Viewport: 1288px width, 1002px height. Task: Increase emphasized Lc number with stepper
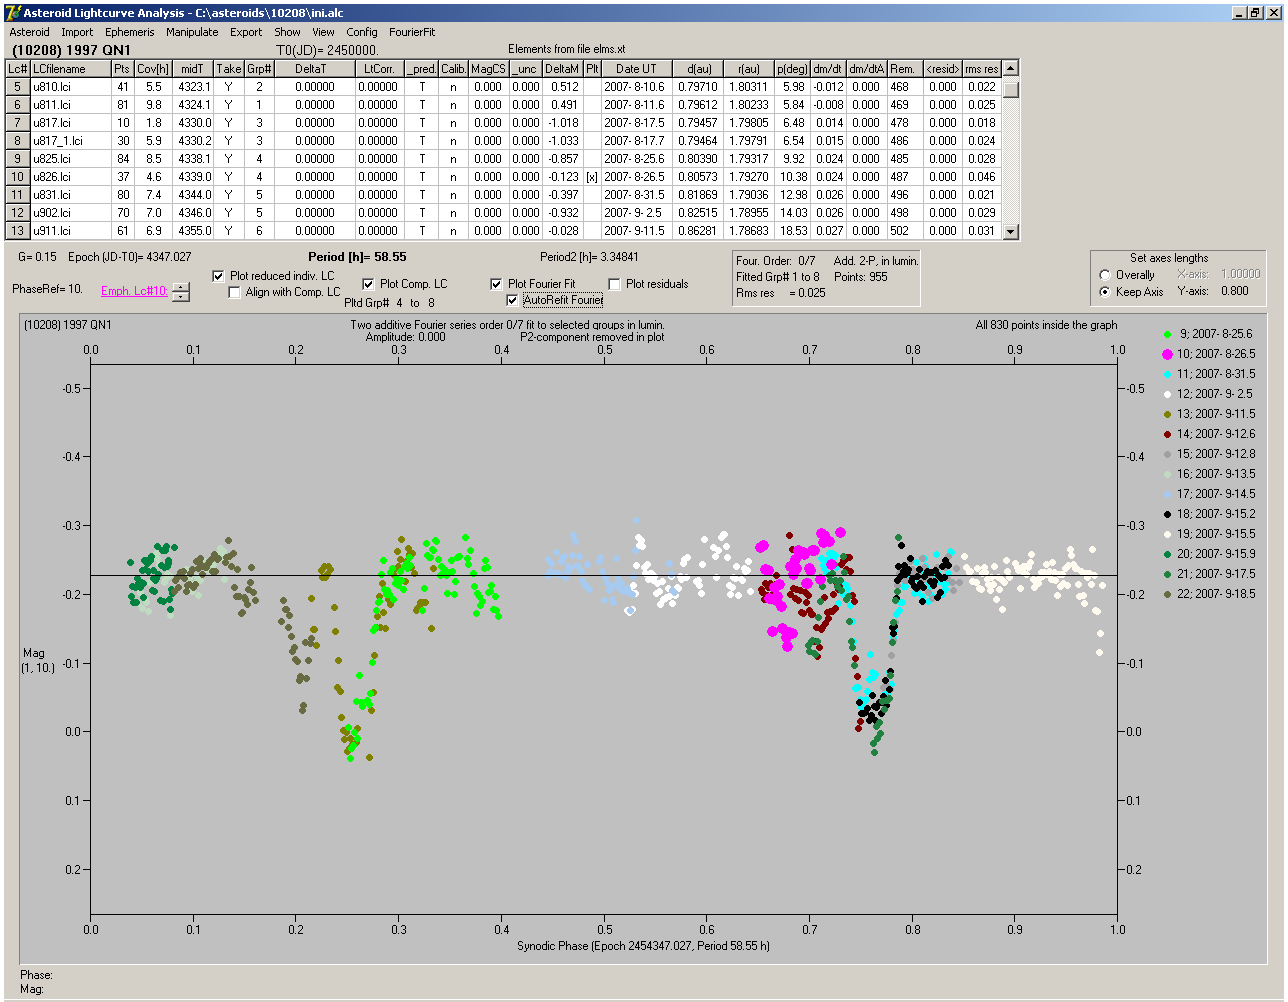(x=180, y=287)
